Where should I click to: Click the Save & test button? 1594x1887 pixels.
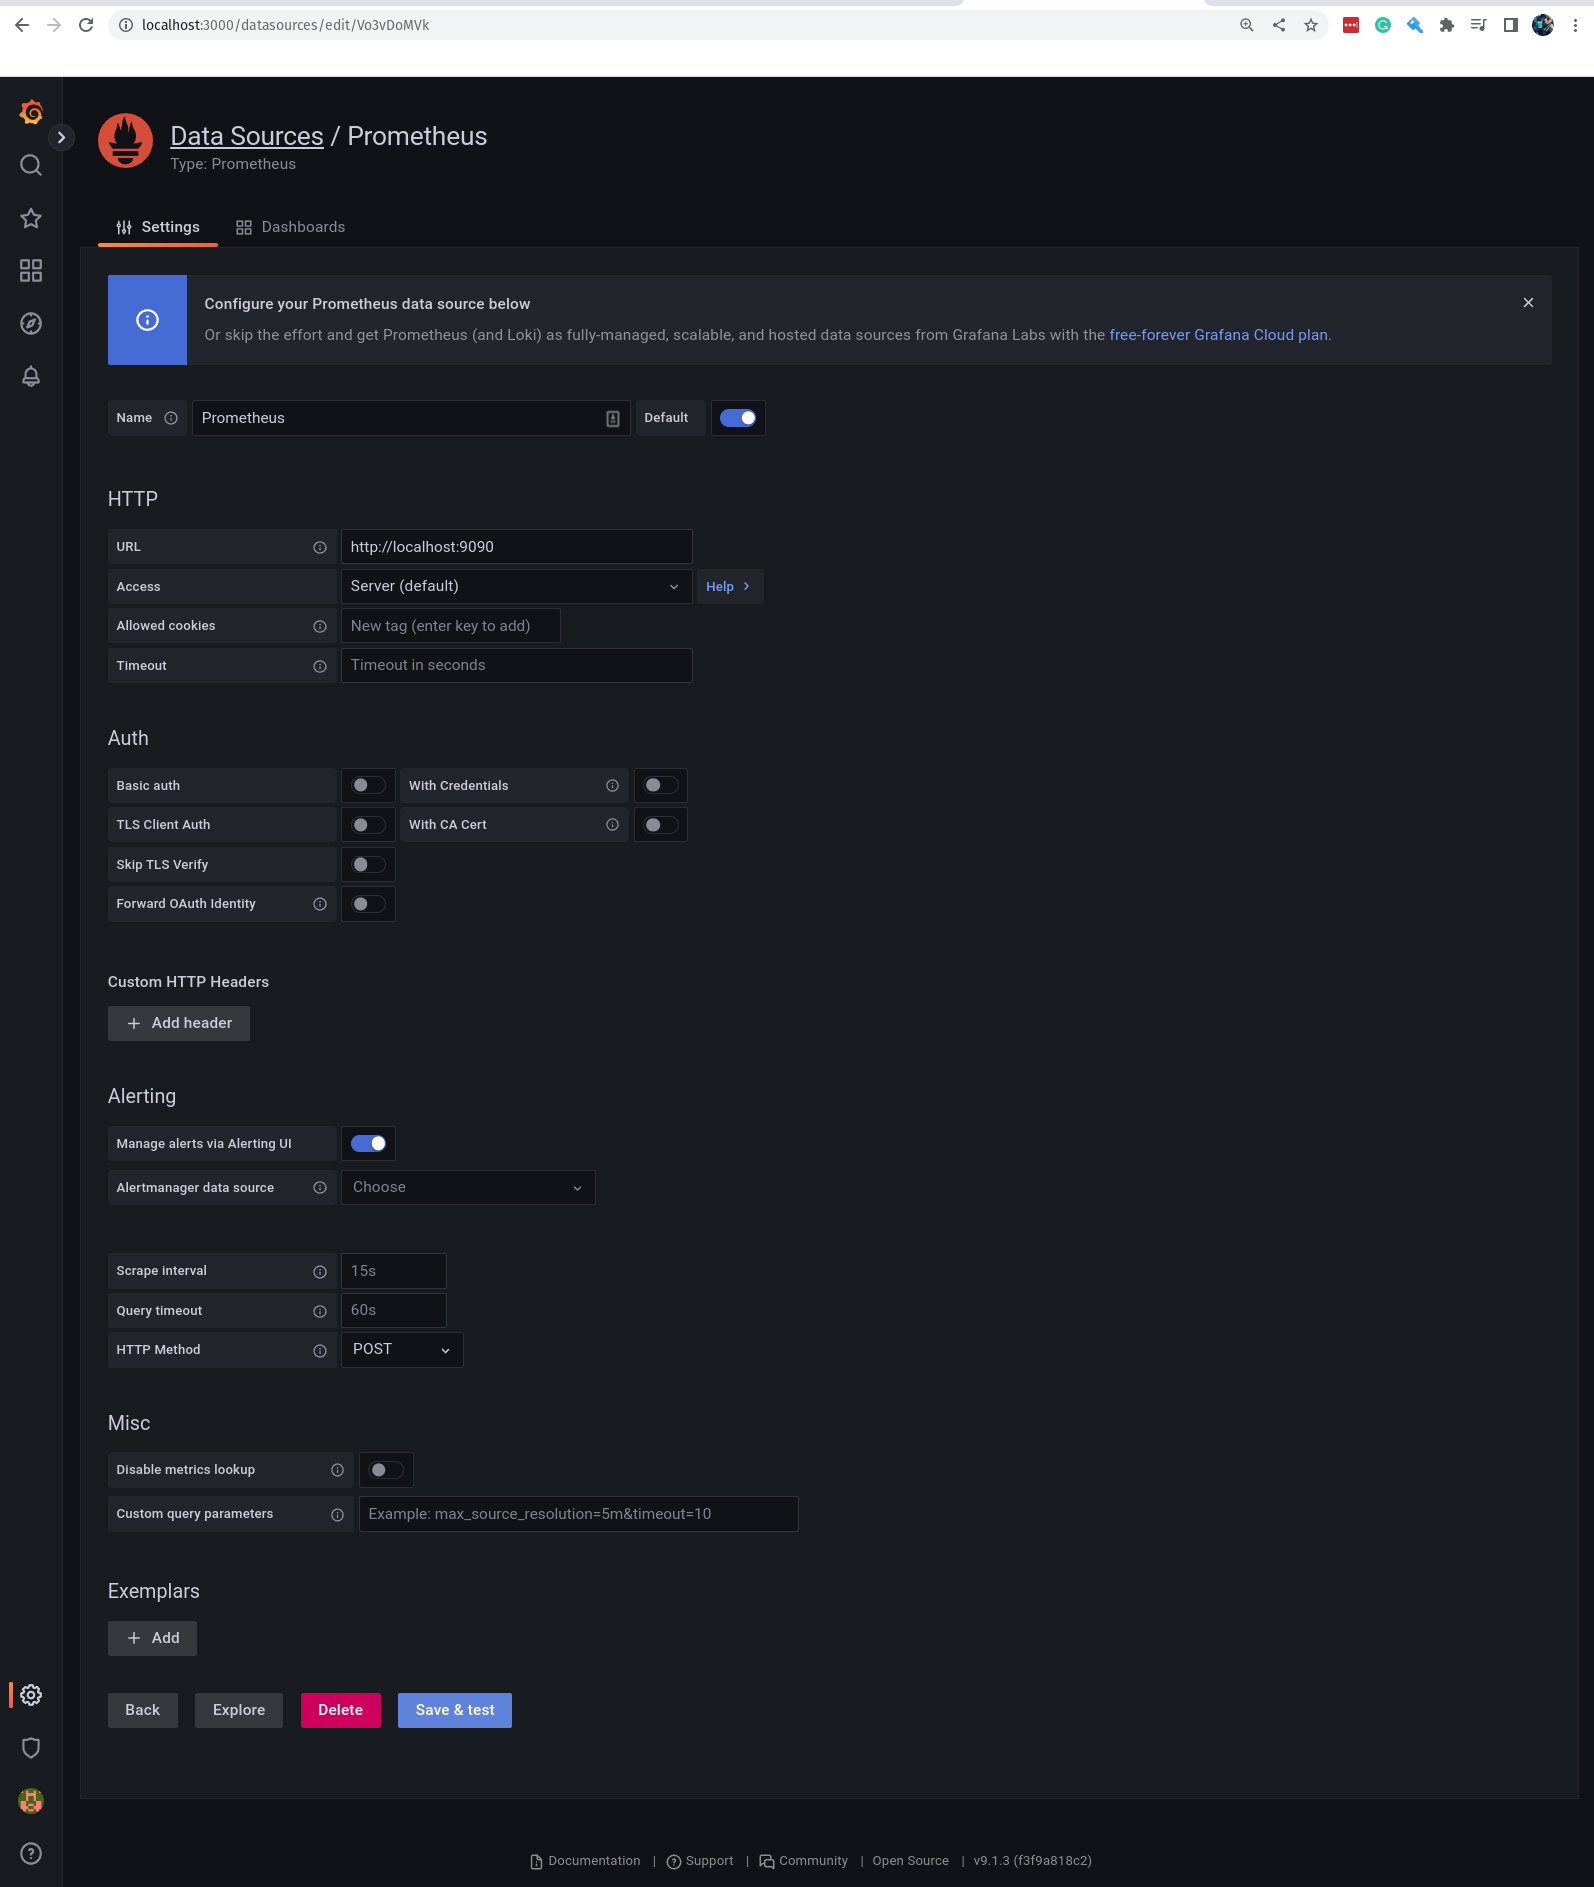coord(455,1710)
